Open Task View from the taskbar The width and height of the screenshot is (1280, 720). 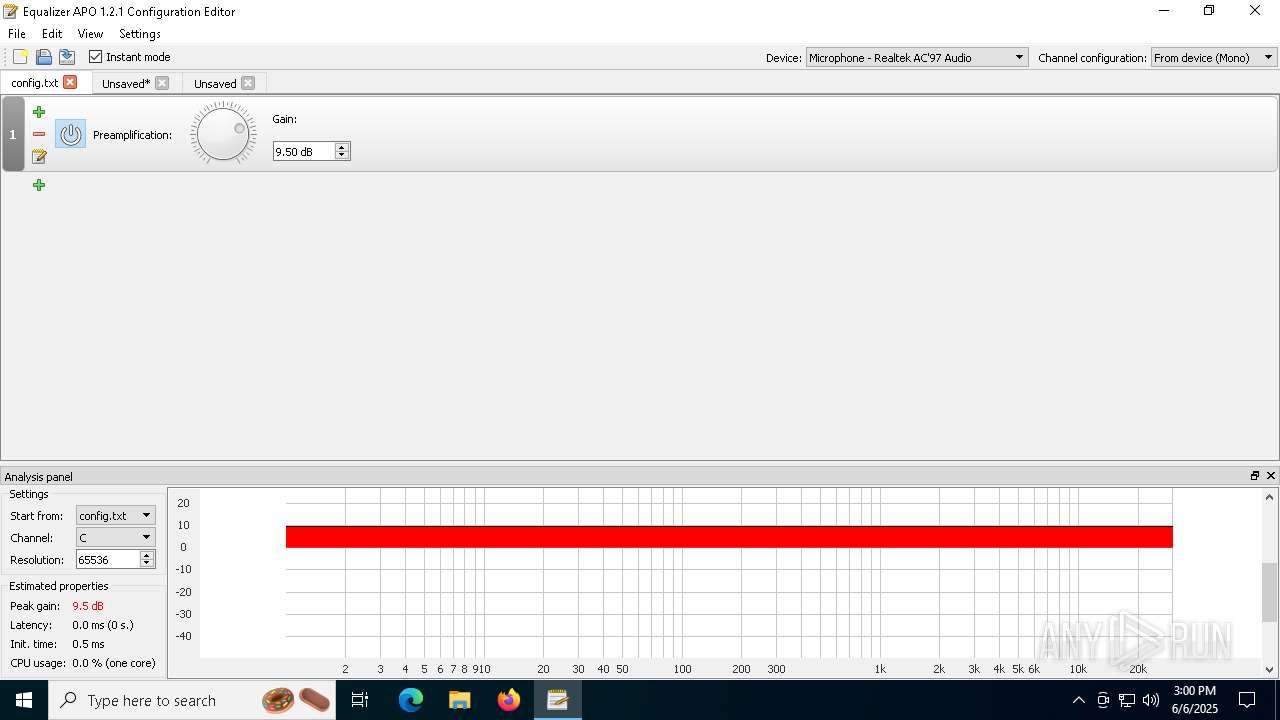[361, 700]
